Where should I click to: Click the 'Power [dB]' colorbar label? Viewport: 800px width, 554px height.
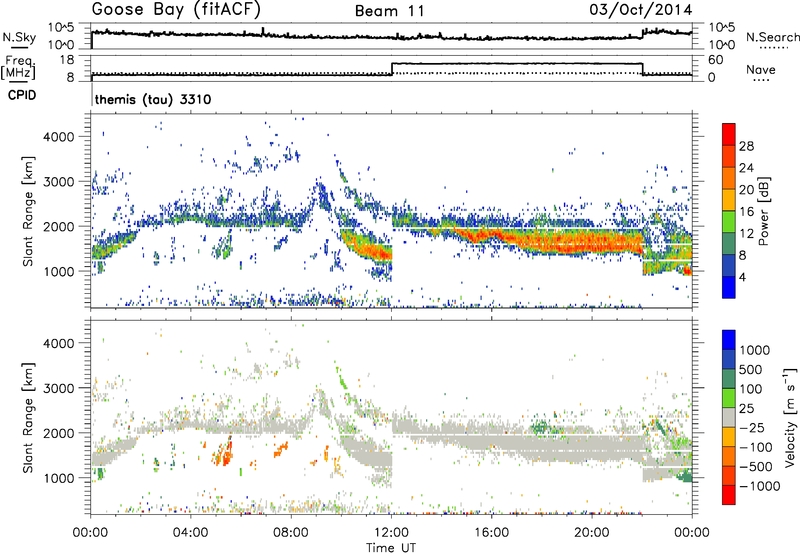pyautogui.click(x=763, y=211)
